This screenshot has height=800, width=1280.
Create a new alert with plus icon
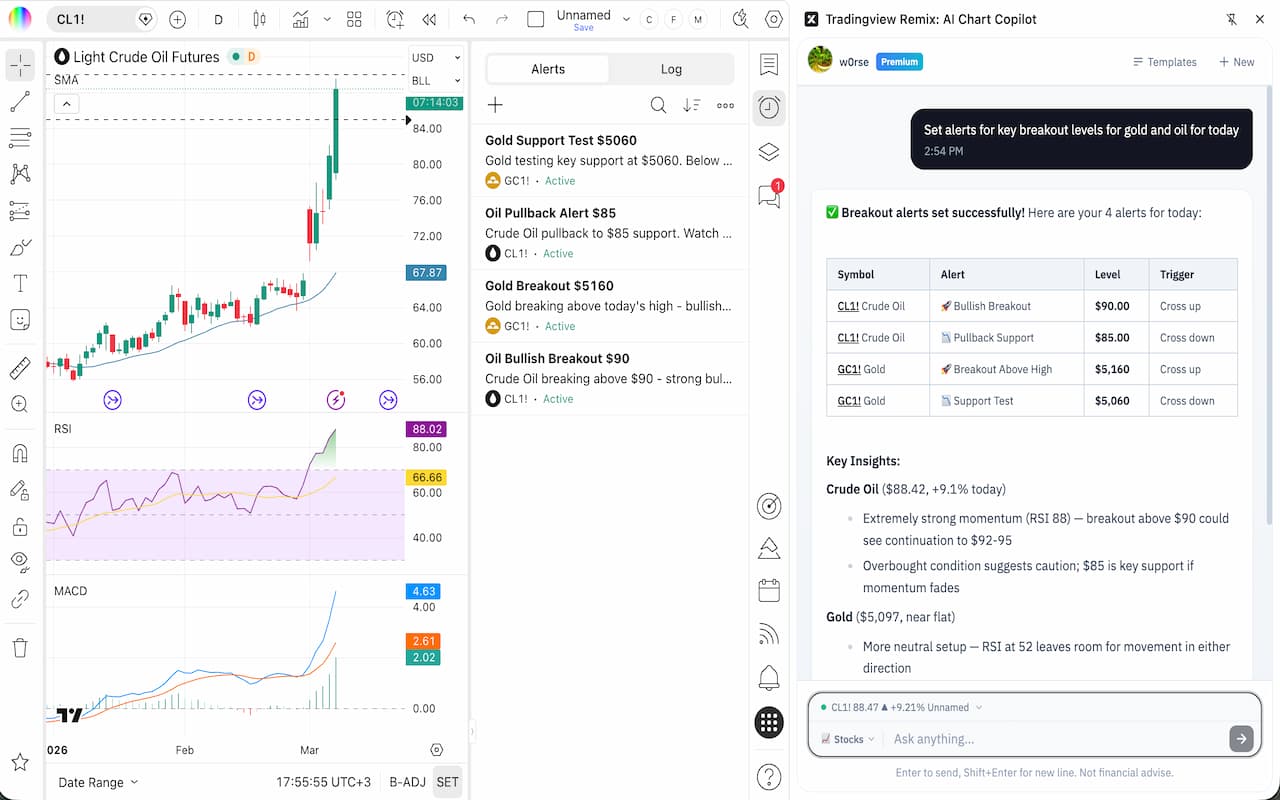(495, 105)
